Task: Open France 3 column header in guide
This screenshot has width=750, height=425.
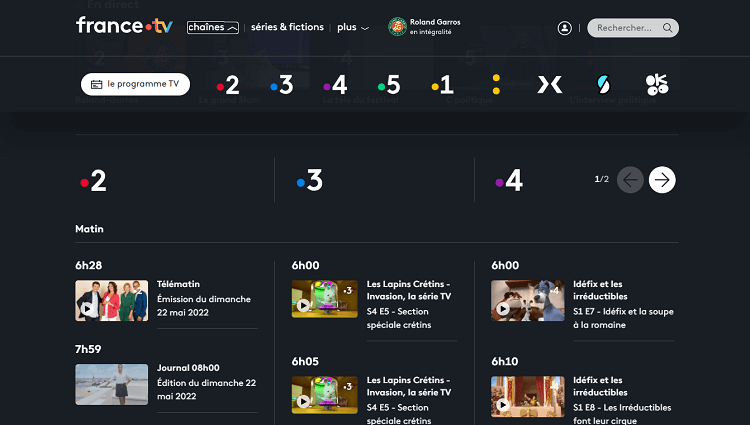Action: point(310,181)
